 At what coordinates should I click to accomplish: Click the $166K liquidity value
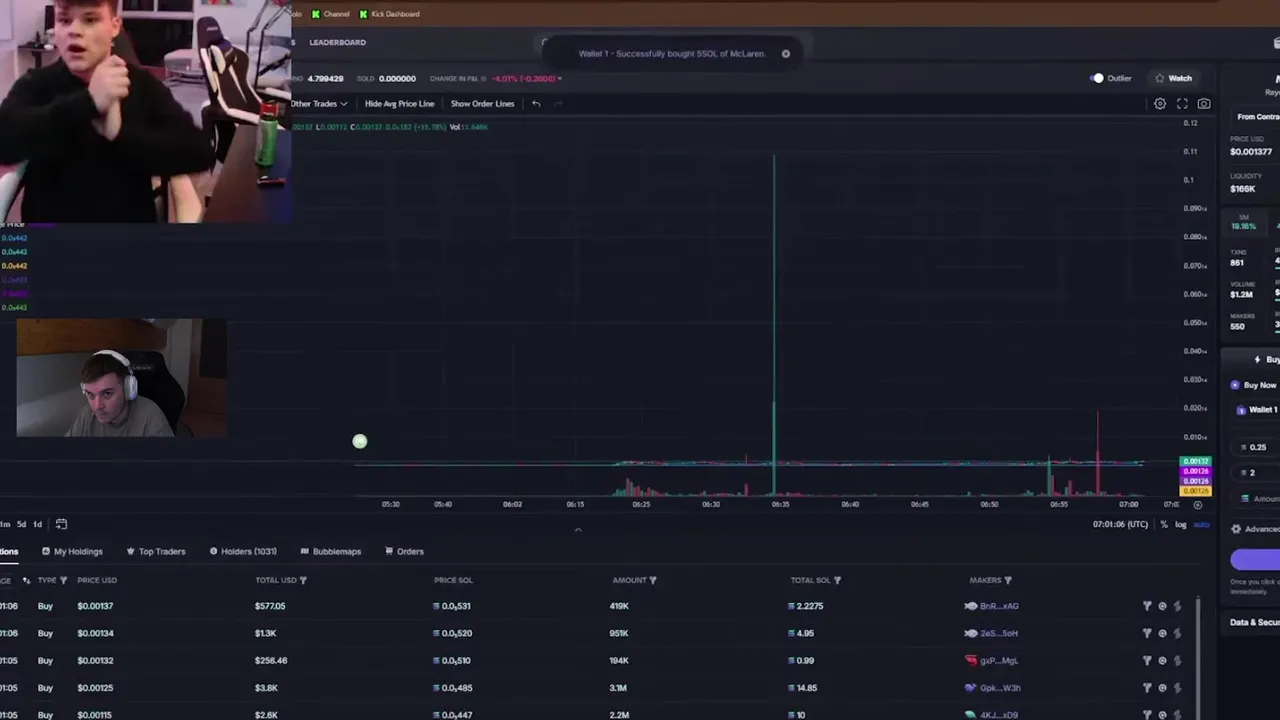(x=1243, y=189)
